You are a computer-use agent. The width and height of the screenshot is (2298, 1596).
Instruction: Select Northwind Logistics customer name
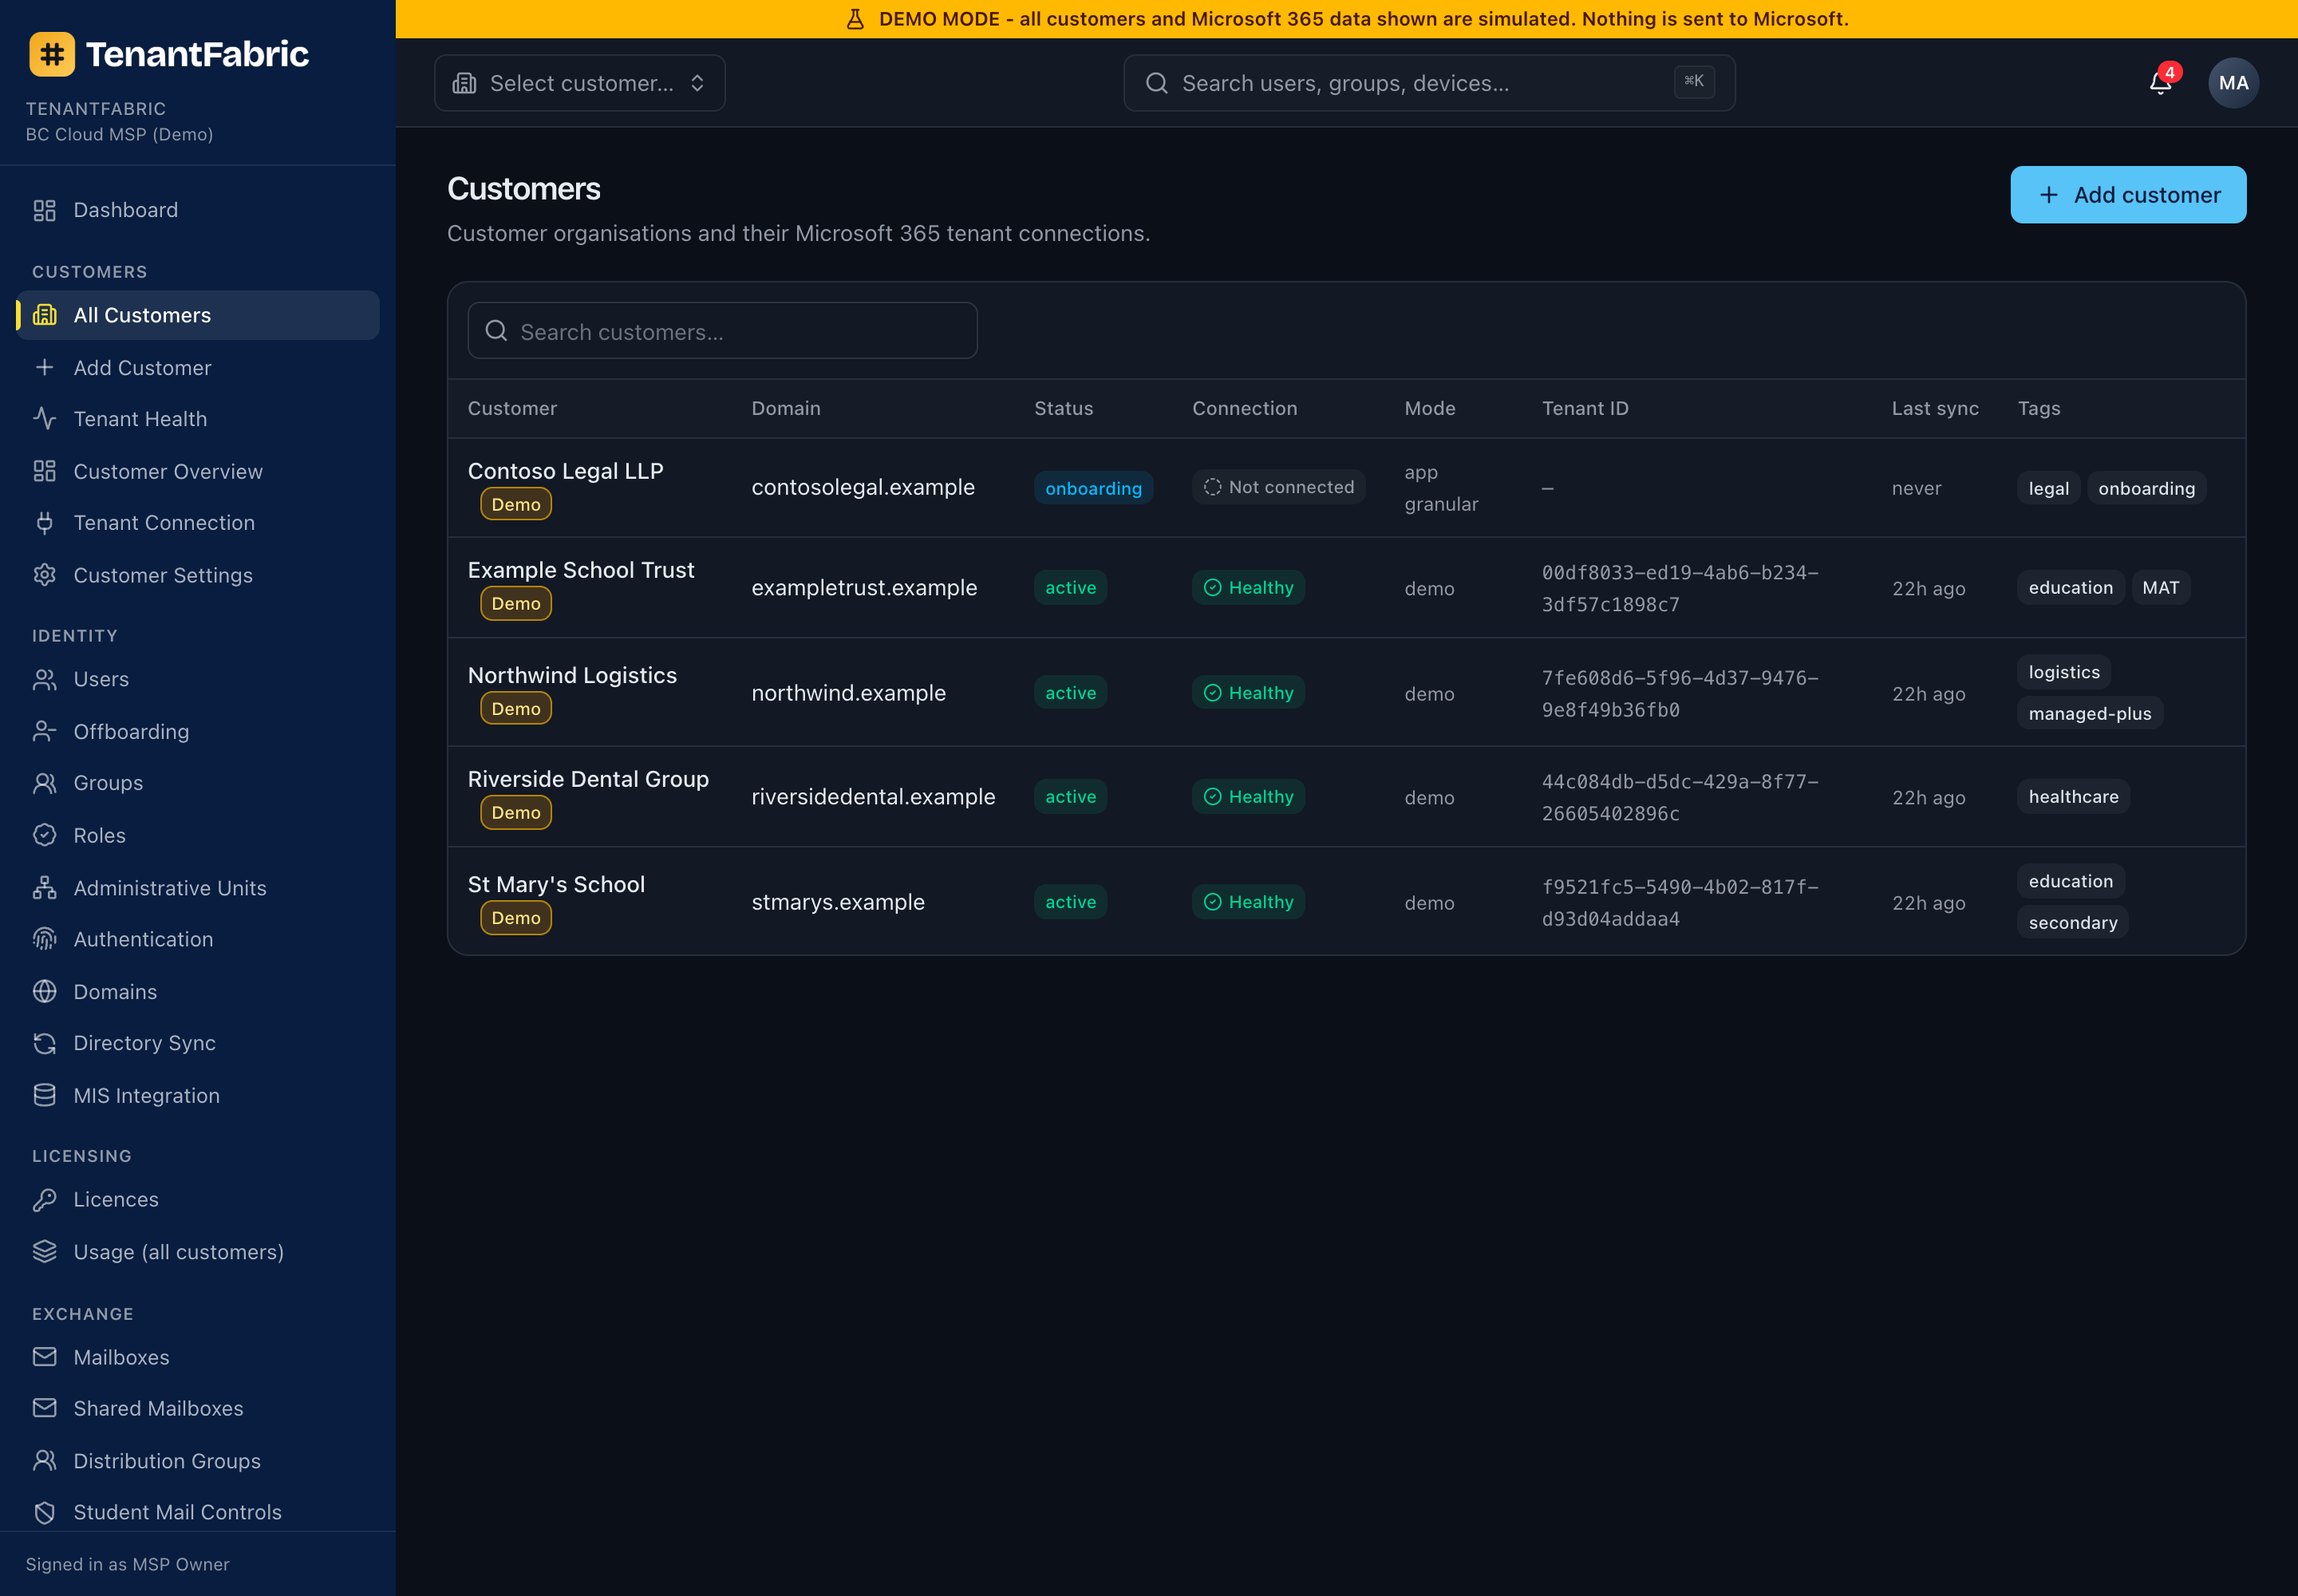pyautogui.click(x=572, y=675)
